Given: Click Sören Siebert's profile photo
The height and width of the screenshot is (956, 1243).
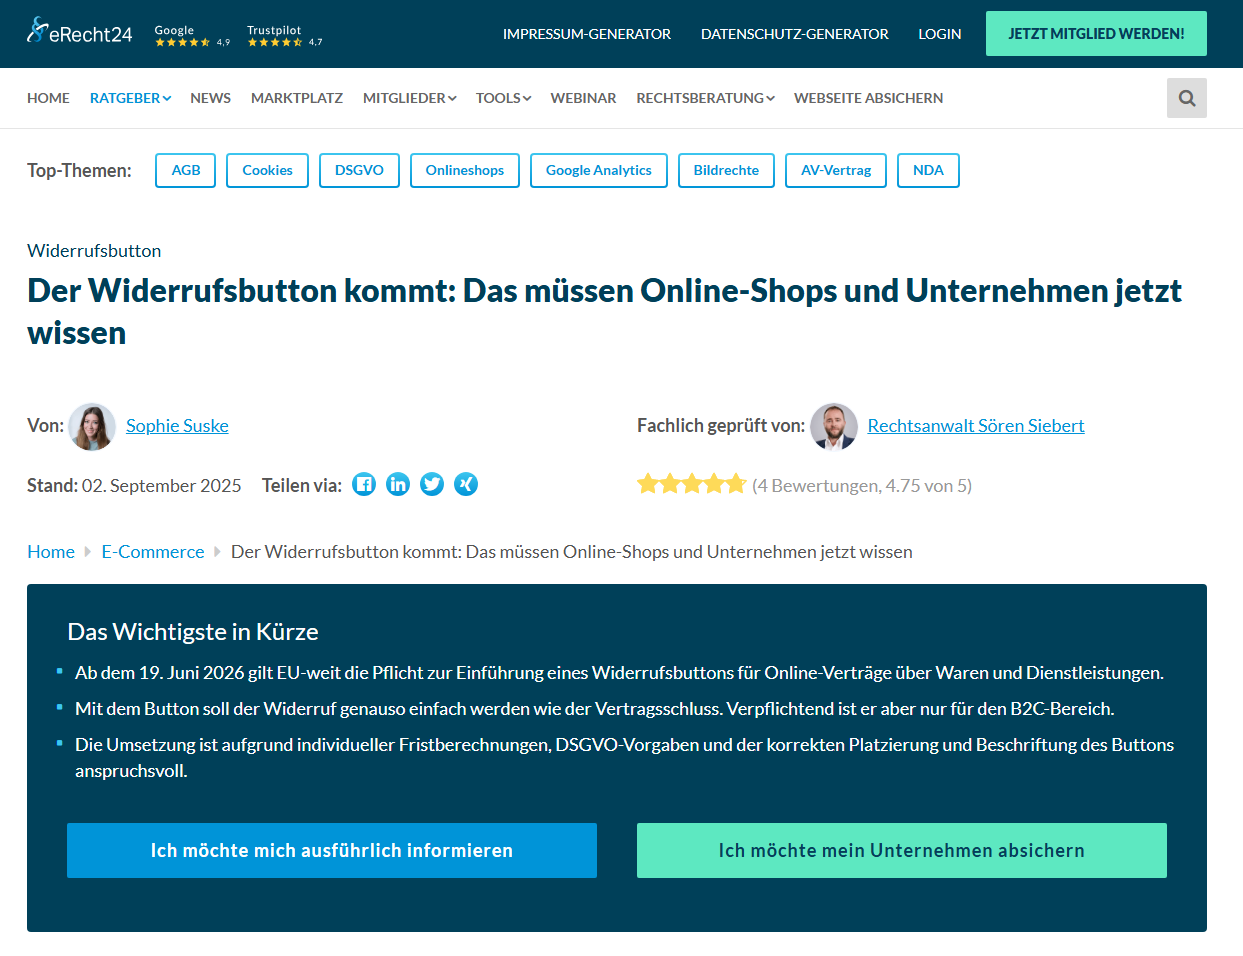Looking at the screenshot, I should coord(834,427).
